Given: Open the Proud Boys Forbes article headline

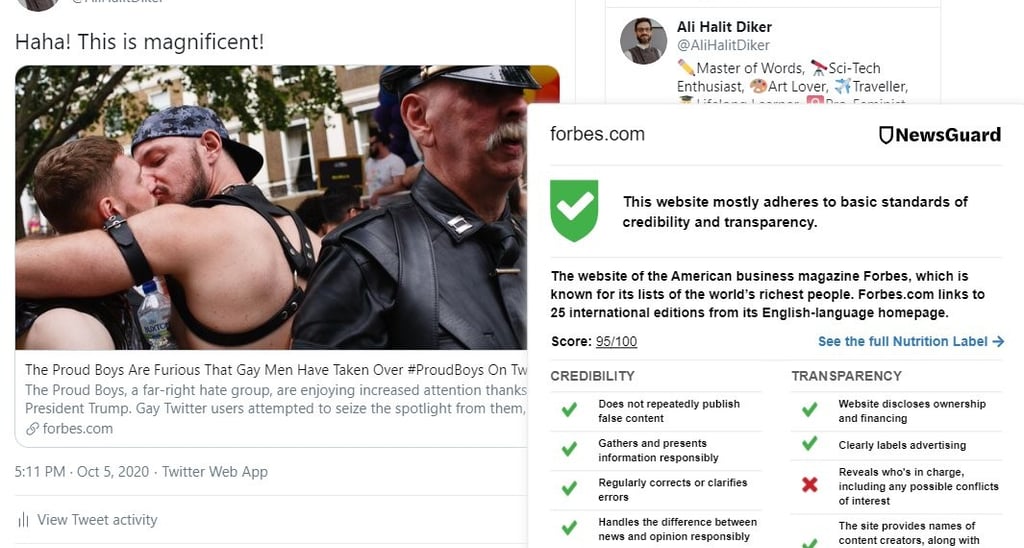Looking at the screenshot, I should click(x=276, y=370).
